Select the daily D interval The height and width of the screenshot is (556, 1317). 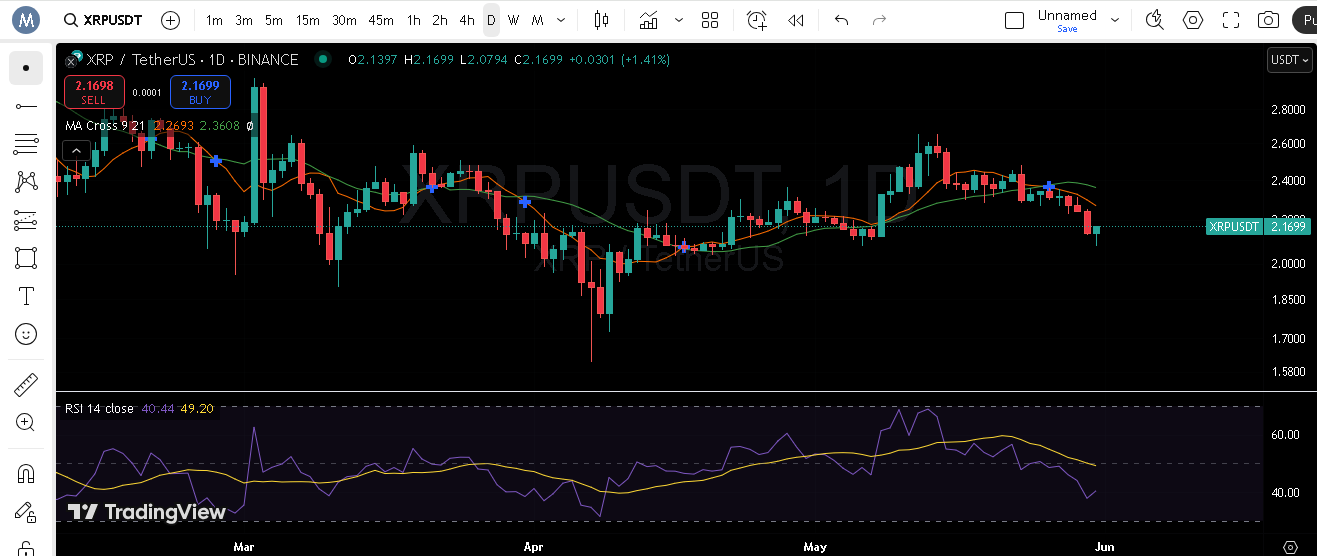[x=491, y=20]
